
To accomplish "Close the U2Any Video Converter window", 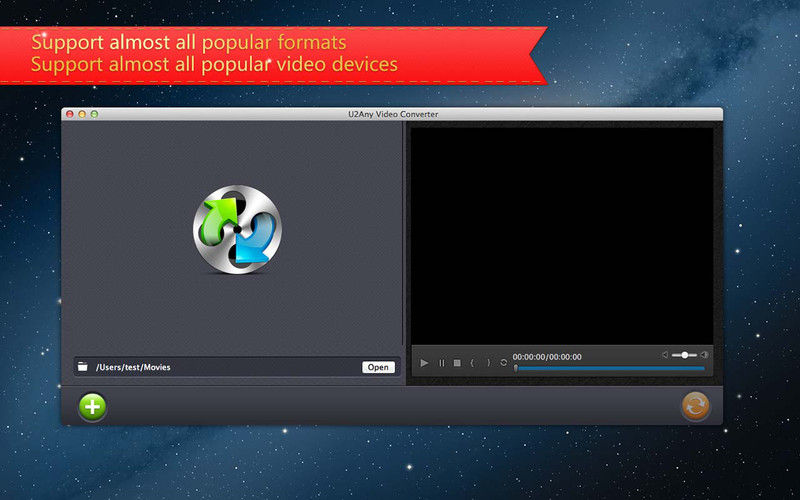I will click(70, 114).
